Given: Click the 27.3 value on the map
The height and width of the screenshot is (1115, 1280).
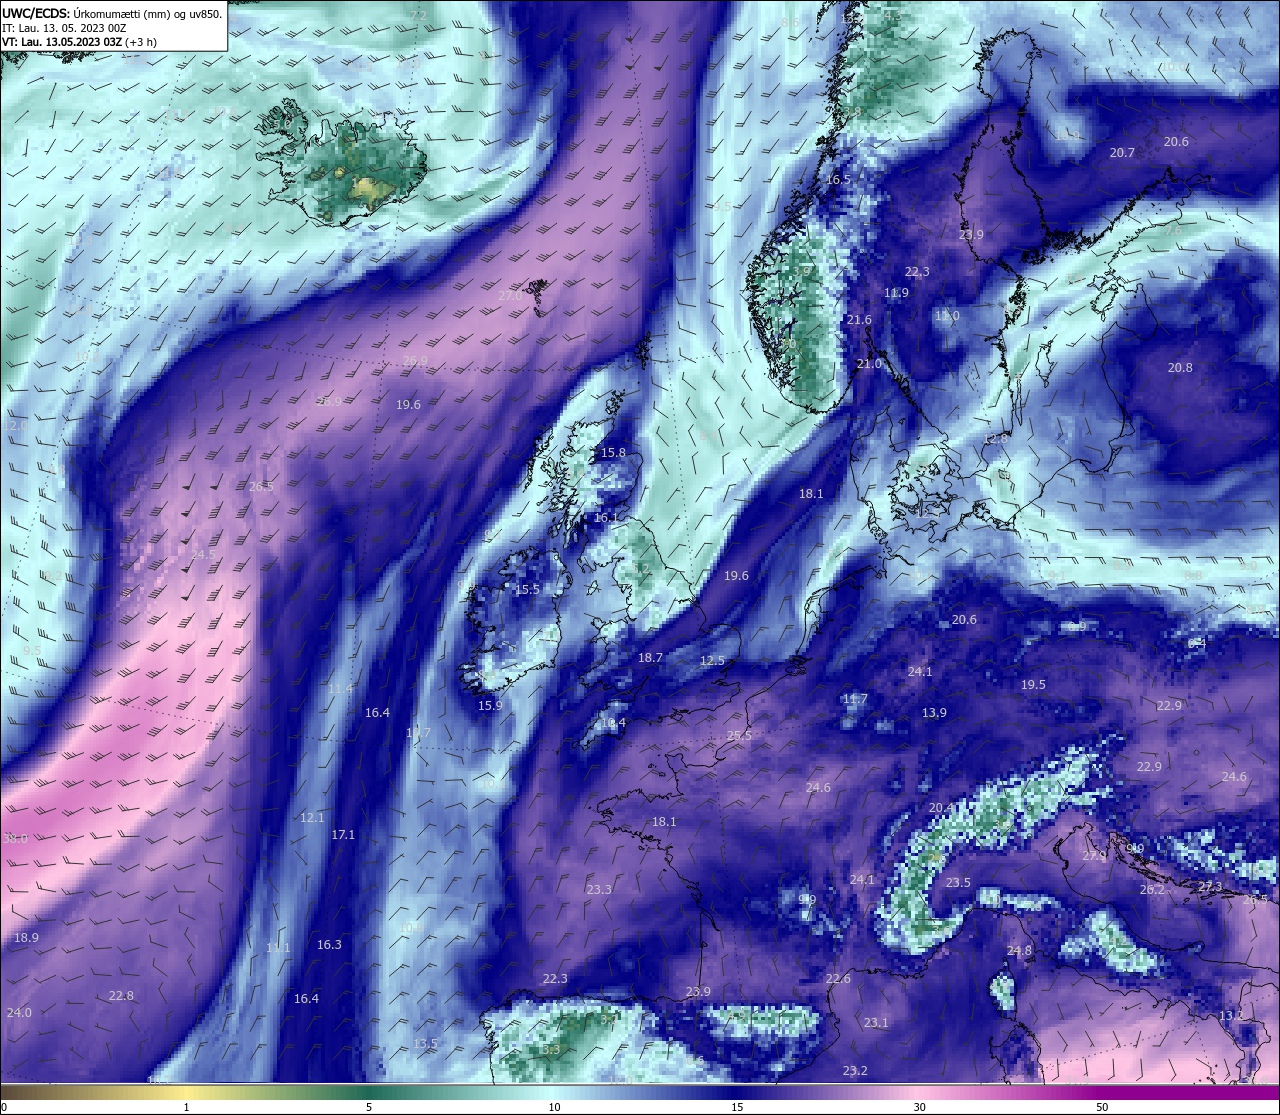Looking at the screenshot, I should click(1210, 886).
